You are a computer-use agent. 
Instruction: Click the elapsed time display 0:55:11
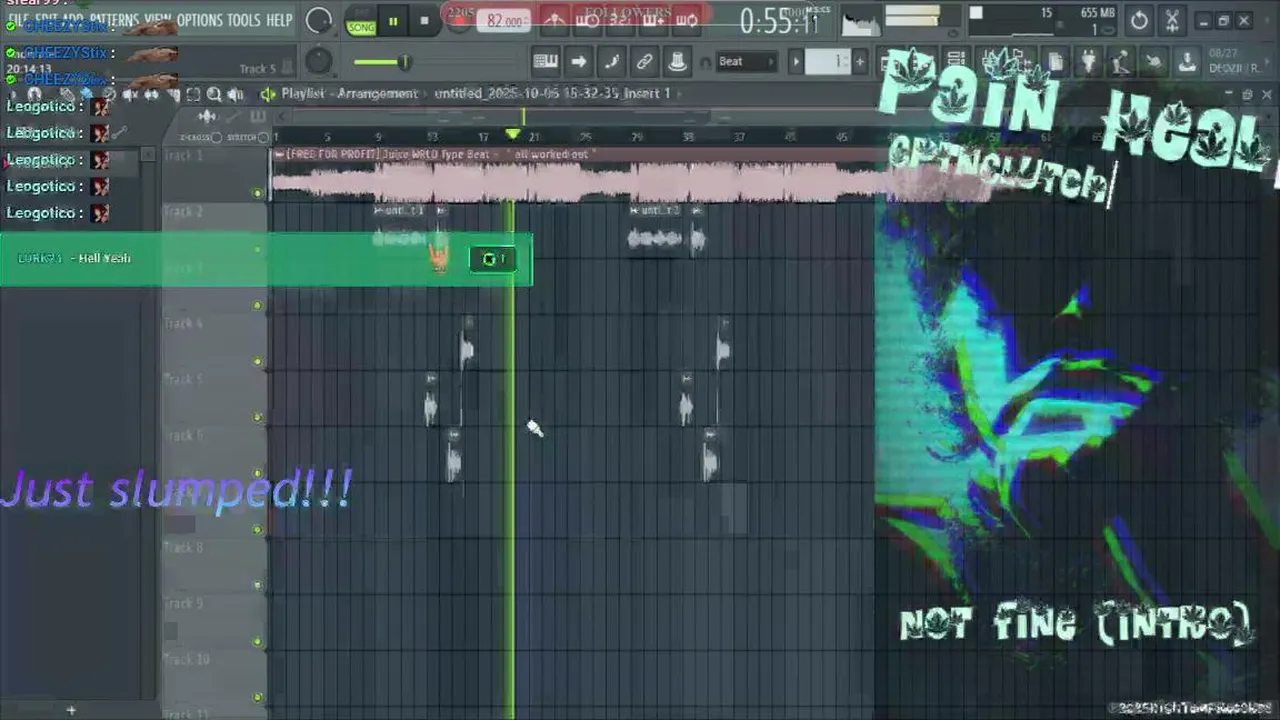coord(780,21)
